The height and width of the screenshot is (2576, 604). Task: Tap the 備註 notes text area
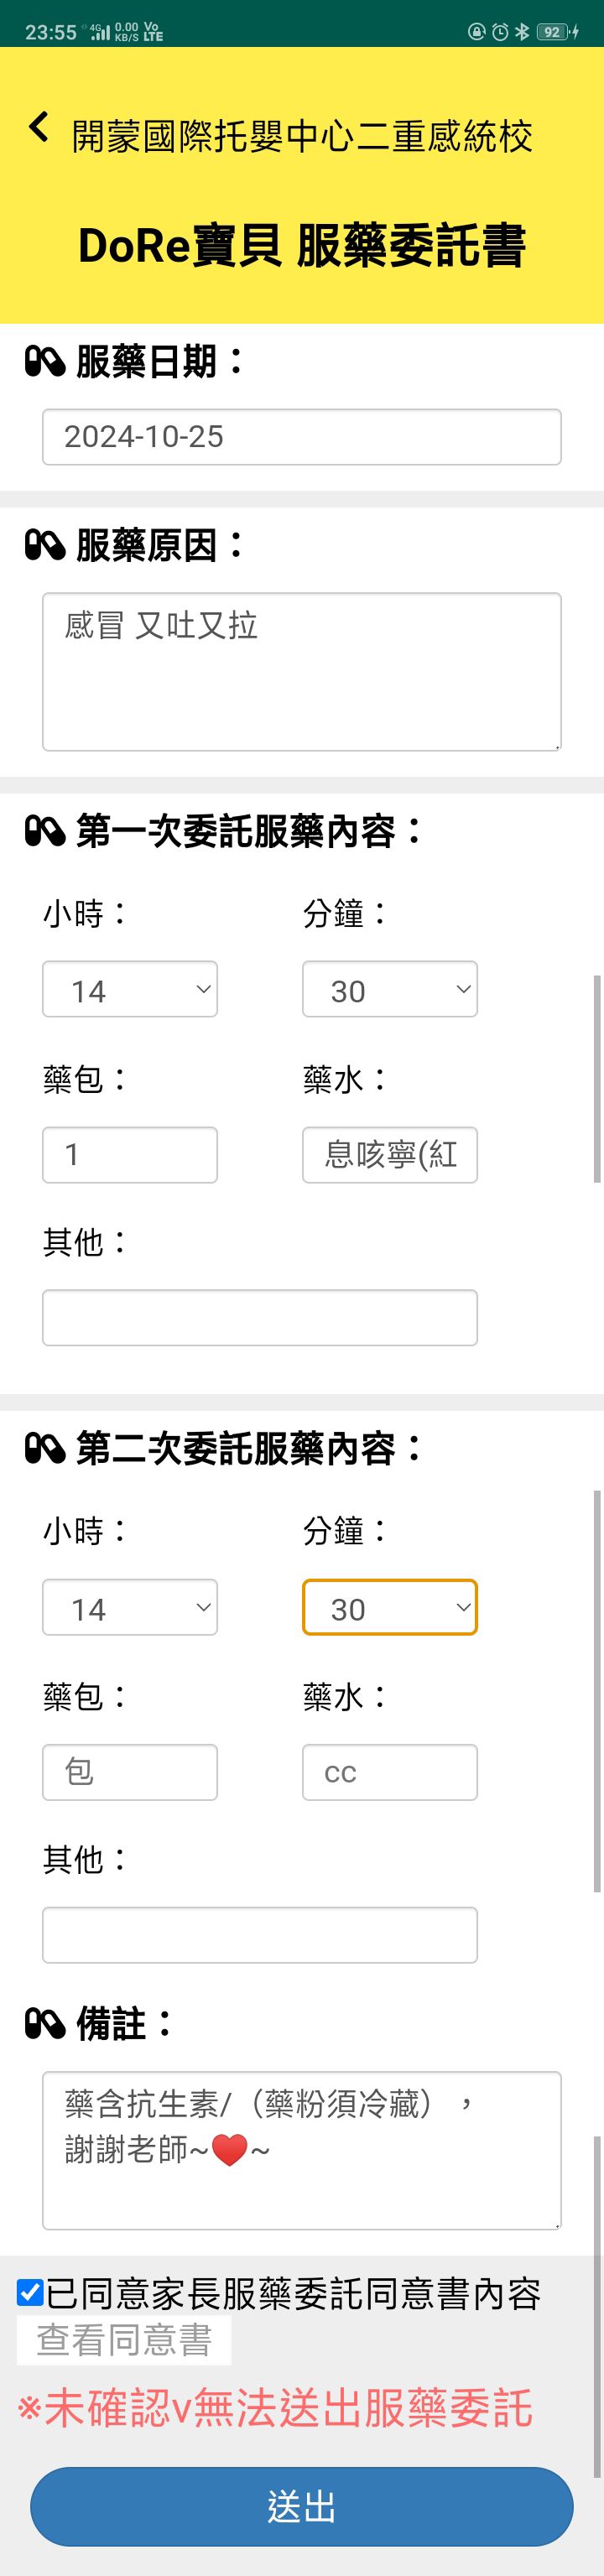(302, 2150)
